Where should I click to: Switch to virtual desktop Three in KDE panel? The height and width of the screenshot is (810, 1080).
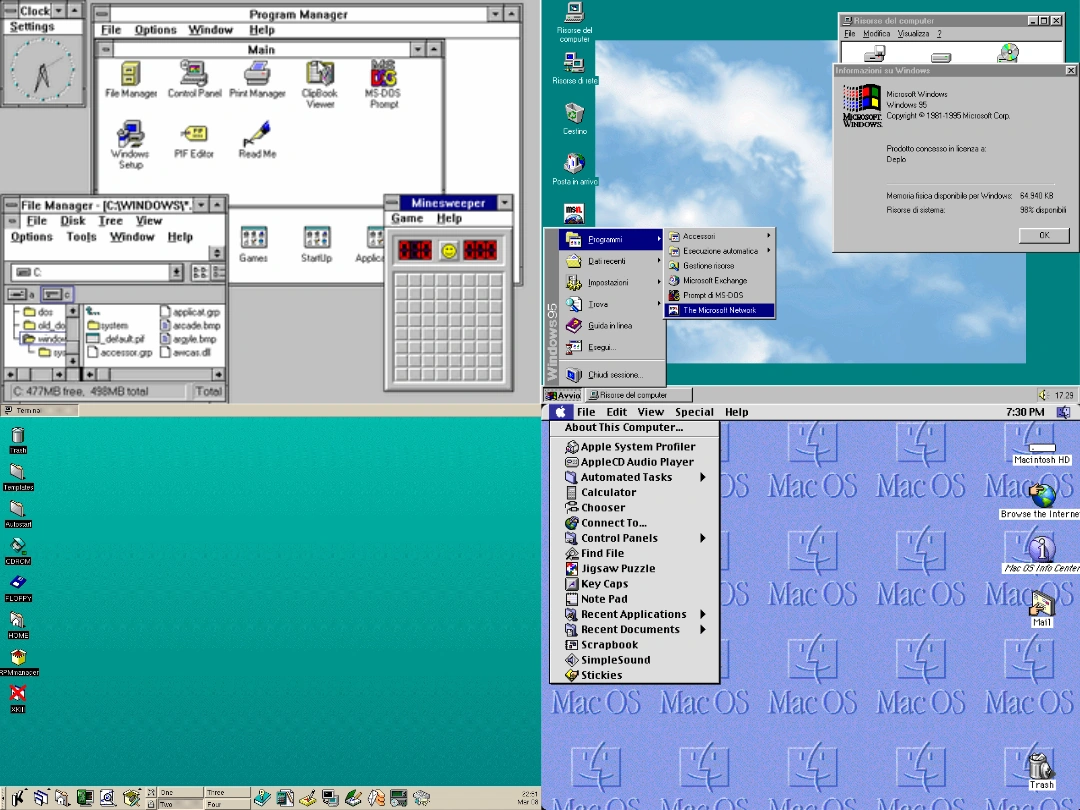pos(226,792)
